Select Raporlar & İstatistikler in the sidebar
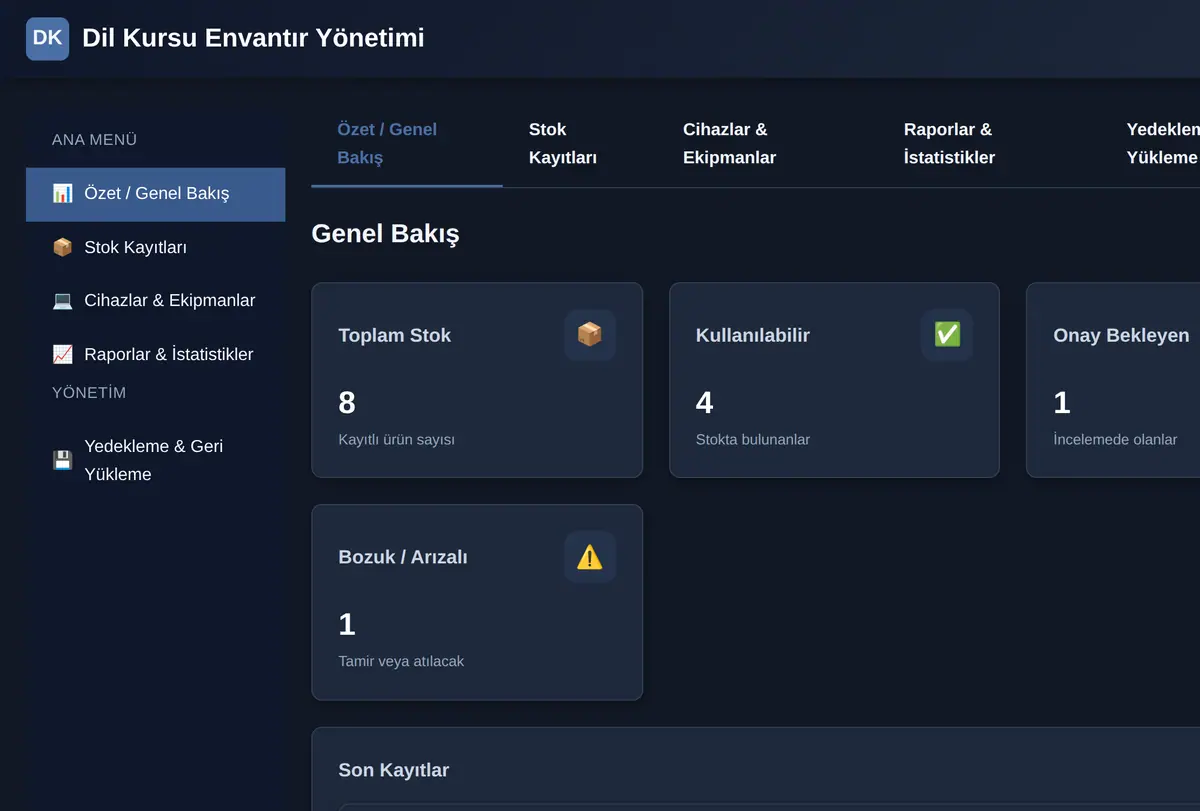Screen dimensions: 1200x811 pyautogui.click(x=156, y=354)
